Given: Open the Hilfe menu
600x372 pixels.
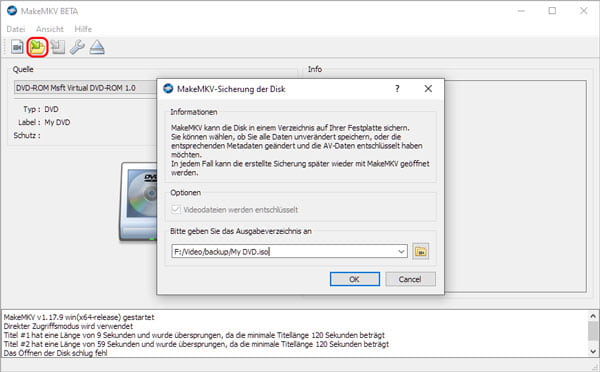Looking at the screenshot, I should click(x=83, y=29).
